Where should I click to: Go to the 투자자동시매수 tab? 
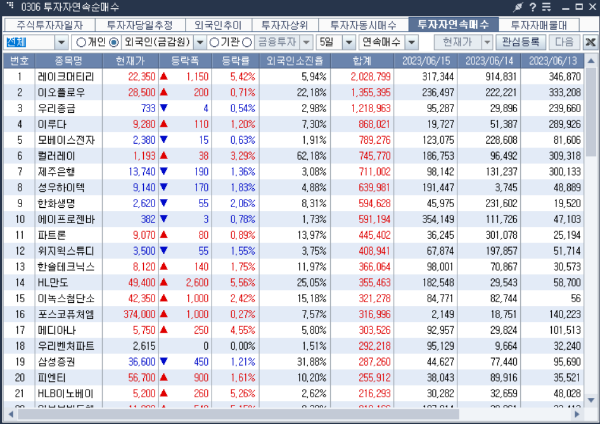pyautogui.click(x=363, y=25)
